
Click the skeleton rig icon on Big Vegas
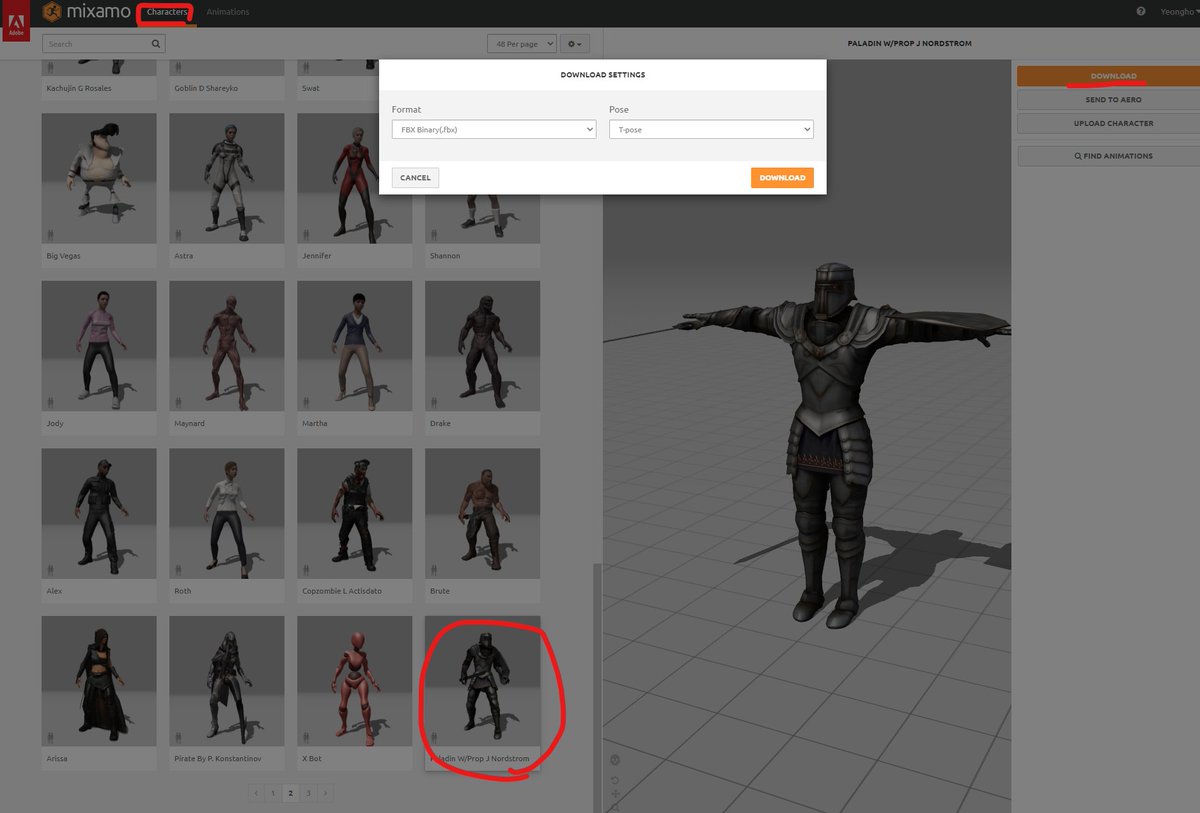tap(49, 234)
